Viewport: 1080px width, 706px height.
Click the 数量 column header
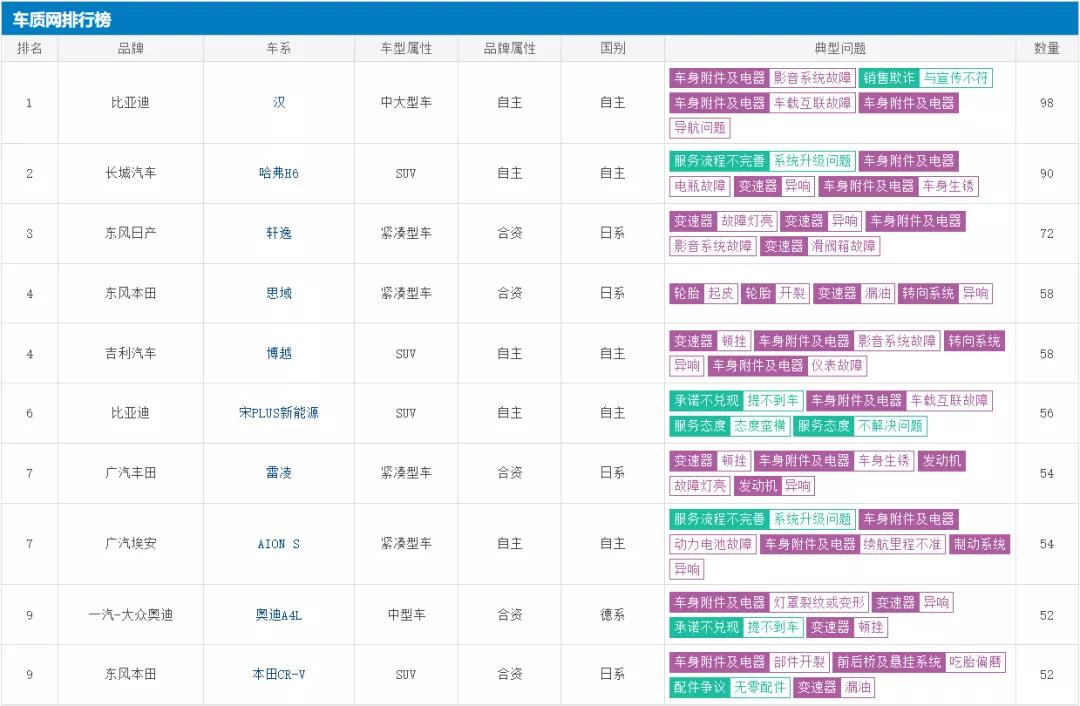coord(1046,48)
